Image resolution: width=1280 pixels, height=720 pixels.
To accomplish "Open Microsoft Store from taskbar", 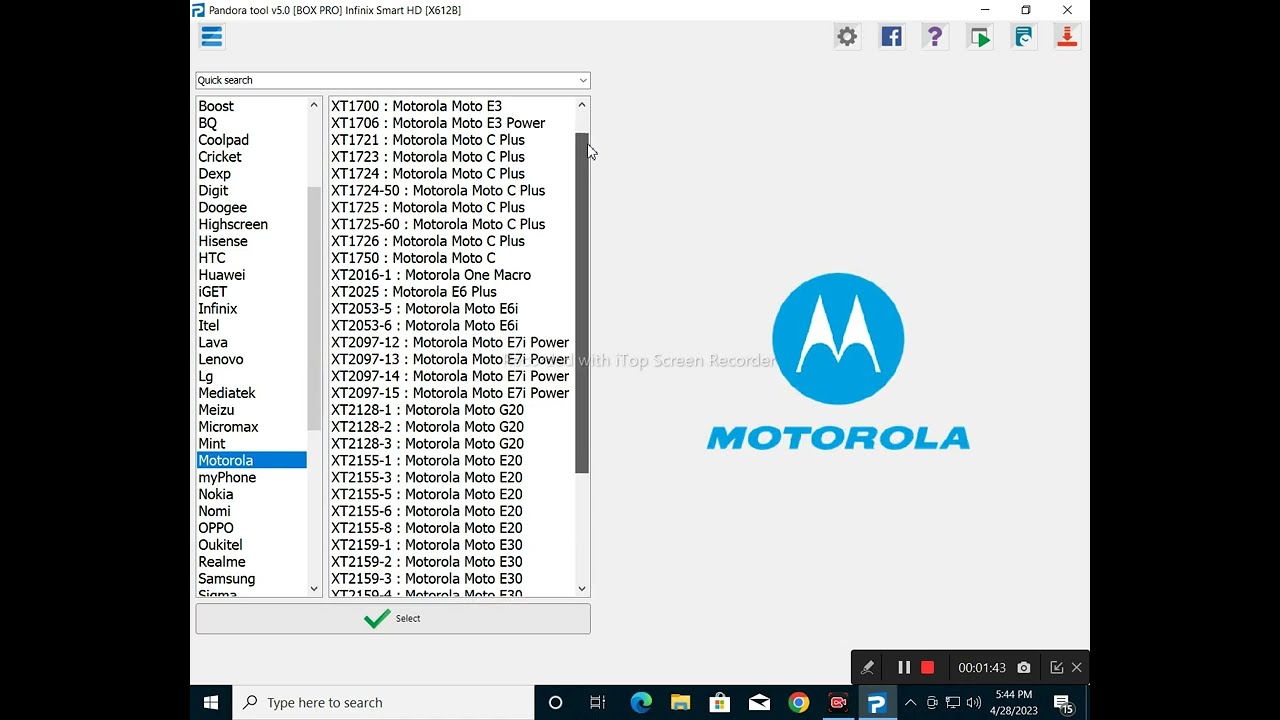I will click(x=719, y=702).
